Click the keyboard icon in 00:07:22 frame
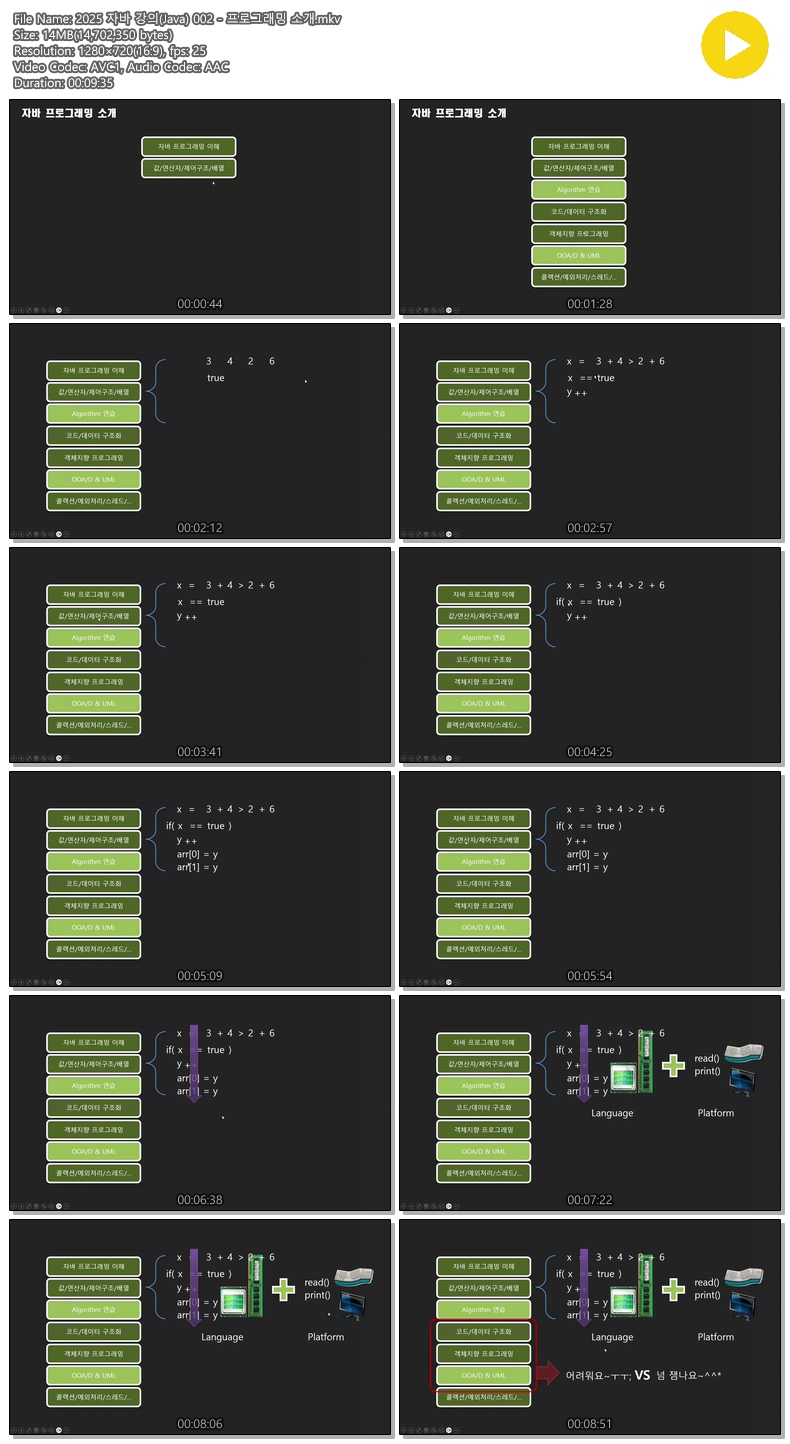Viewport: 790px width, 1444px height. click(745, 1051)
